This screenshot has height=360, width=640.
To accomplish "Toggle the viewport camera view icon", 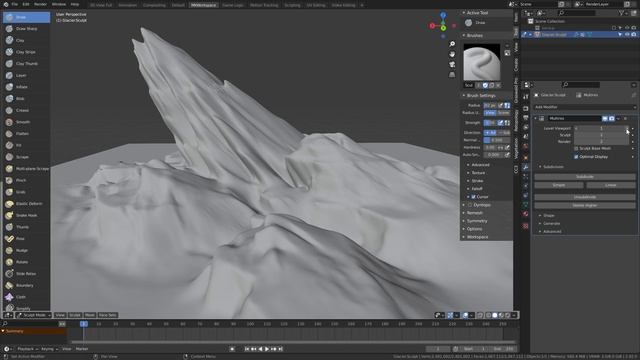I will click(x=452, y=64).
